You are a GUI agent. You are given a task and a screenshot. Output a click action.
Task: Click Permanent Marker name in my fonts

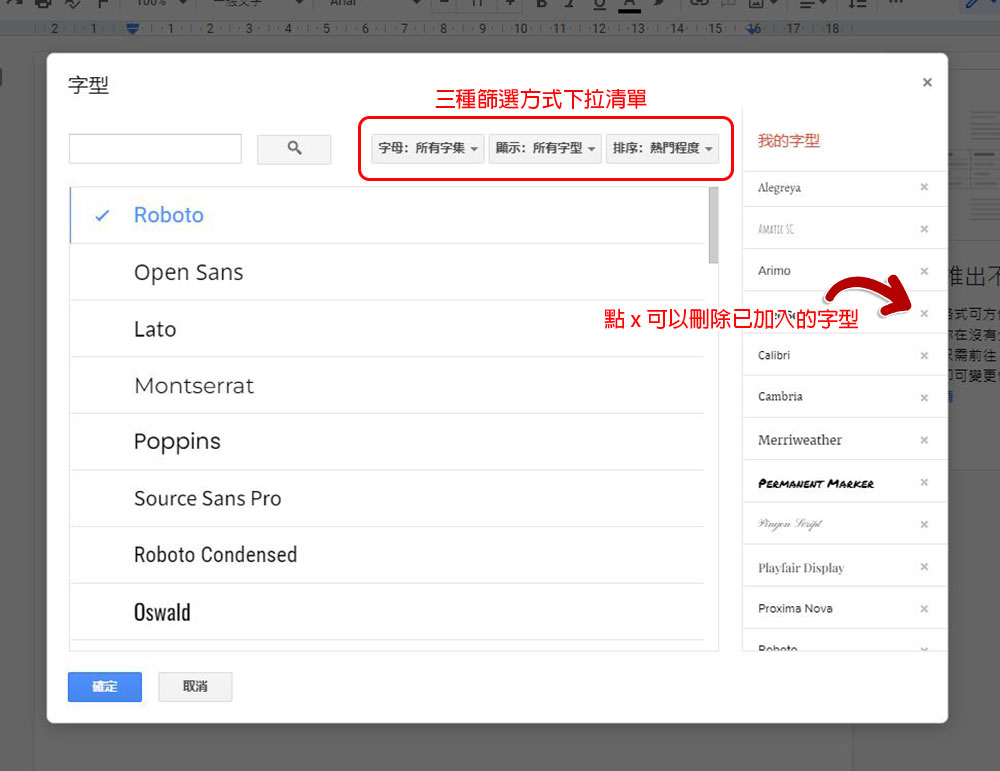pyautogui.click(x=816, y=483)
